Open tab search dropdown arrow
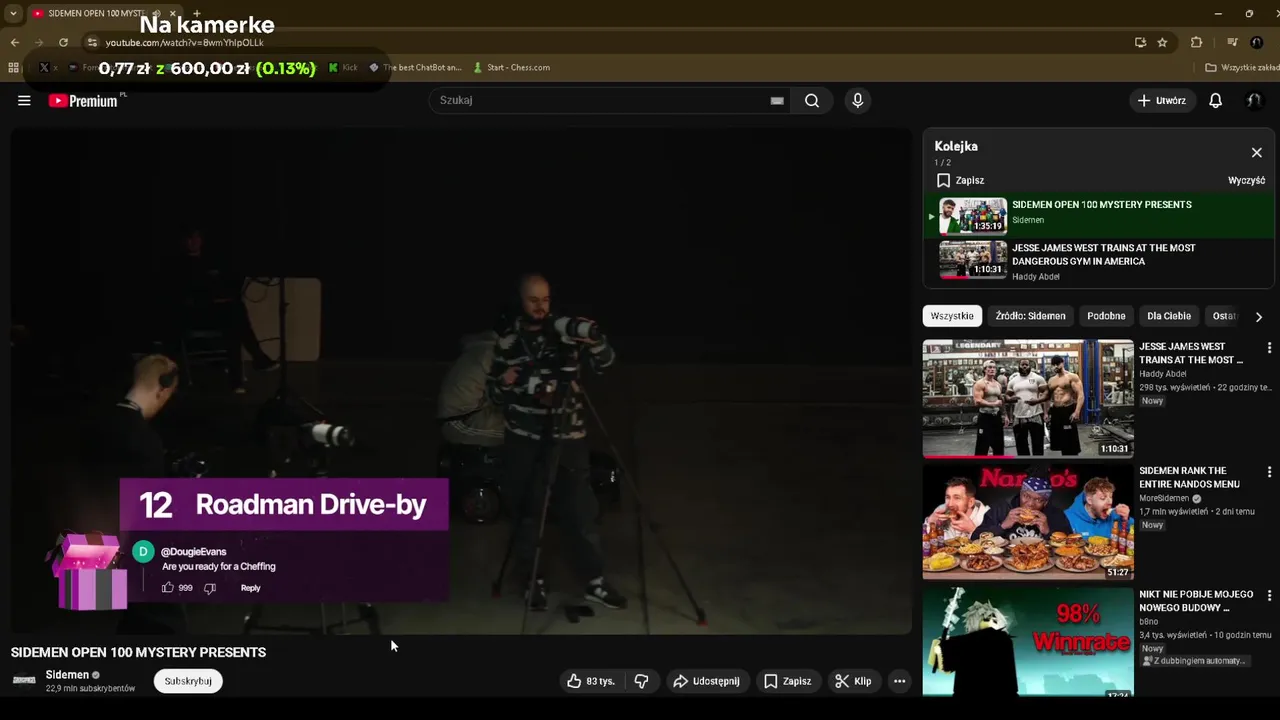1280x720 pixels. click(x=13, y=13)
